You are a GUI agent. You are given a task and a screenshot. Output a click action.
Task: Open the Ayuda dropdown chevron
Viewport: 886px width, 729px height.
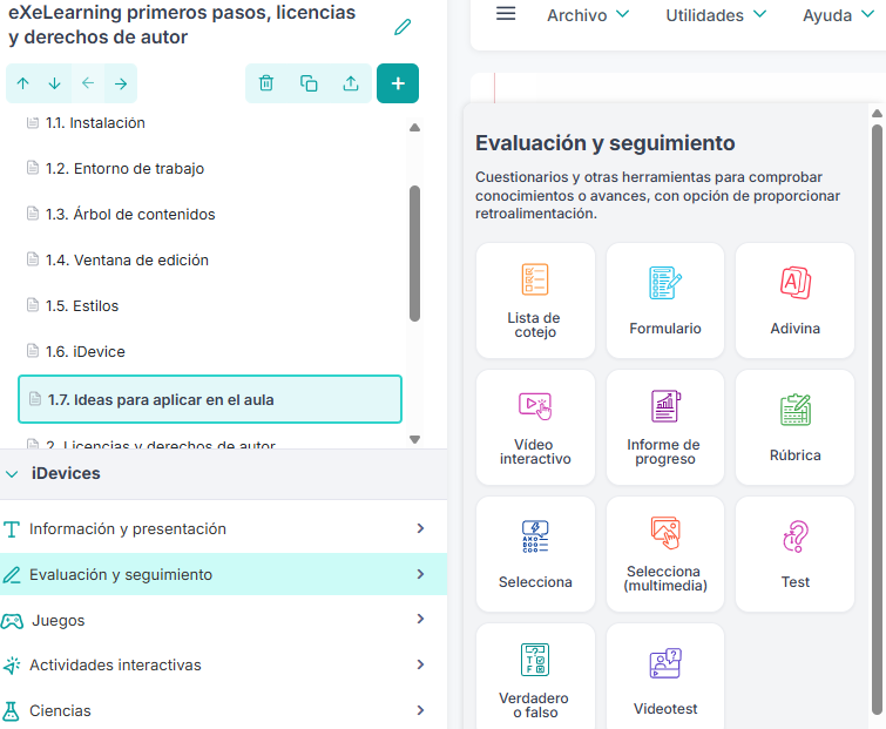867,14
